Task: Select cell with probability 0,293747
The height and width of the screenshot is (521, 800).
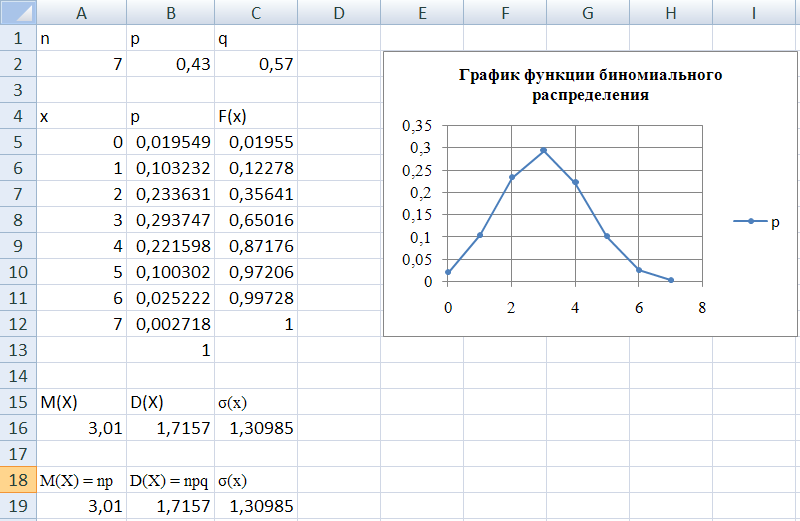Action: [170, 220]
